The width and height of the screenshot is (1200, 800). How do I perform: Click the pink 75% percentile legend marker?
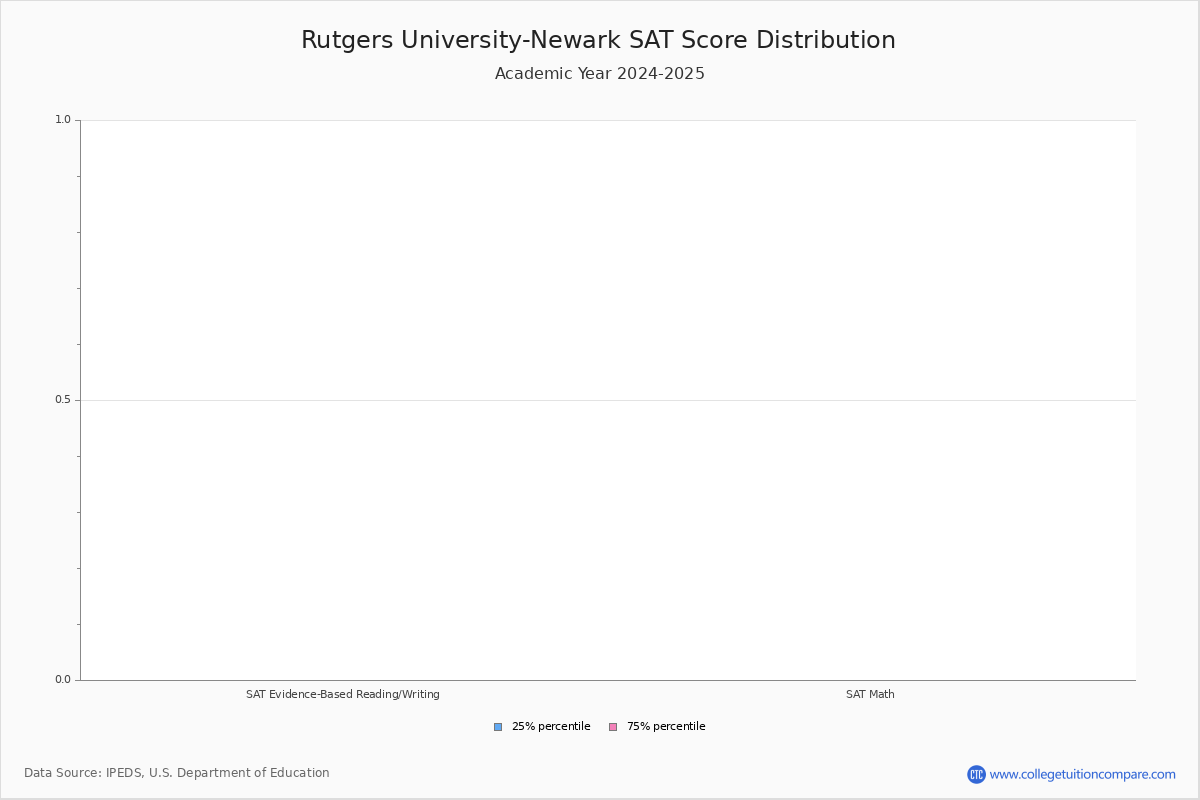pyautogui.click(x=613, y=727)
